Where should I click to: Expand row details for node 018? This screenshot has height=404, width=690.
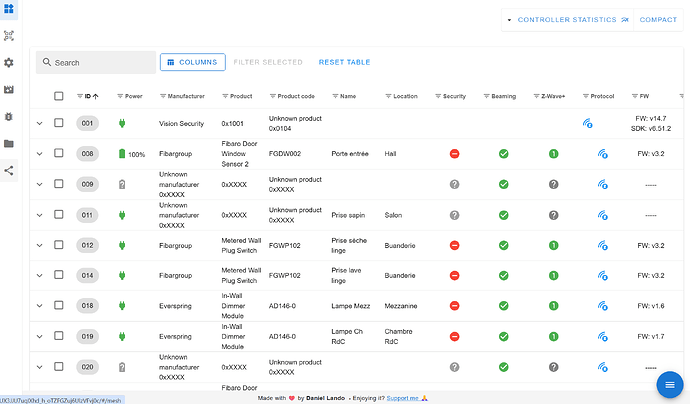[x=40, y=306]
